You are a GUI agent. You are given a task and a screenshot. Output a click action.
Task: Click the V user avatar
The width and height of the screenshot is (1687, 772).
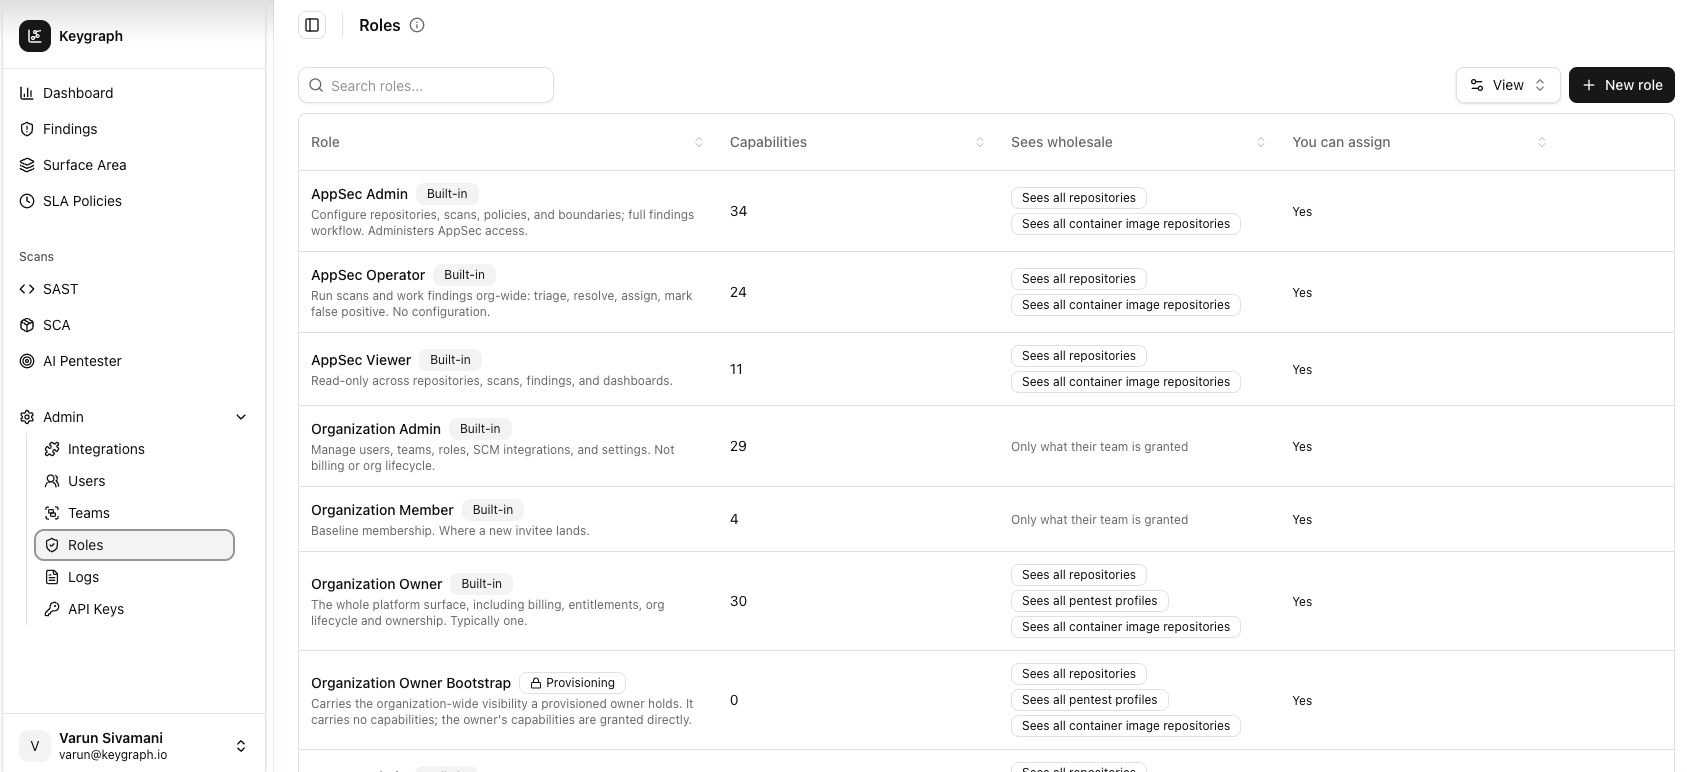pyautogui.click(x=35, y=746)
